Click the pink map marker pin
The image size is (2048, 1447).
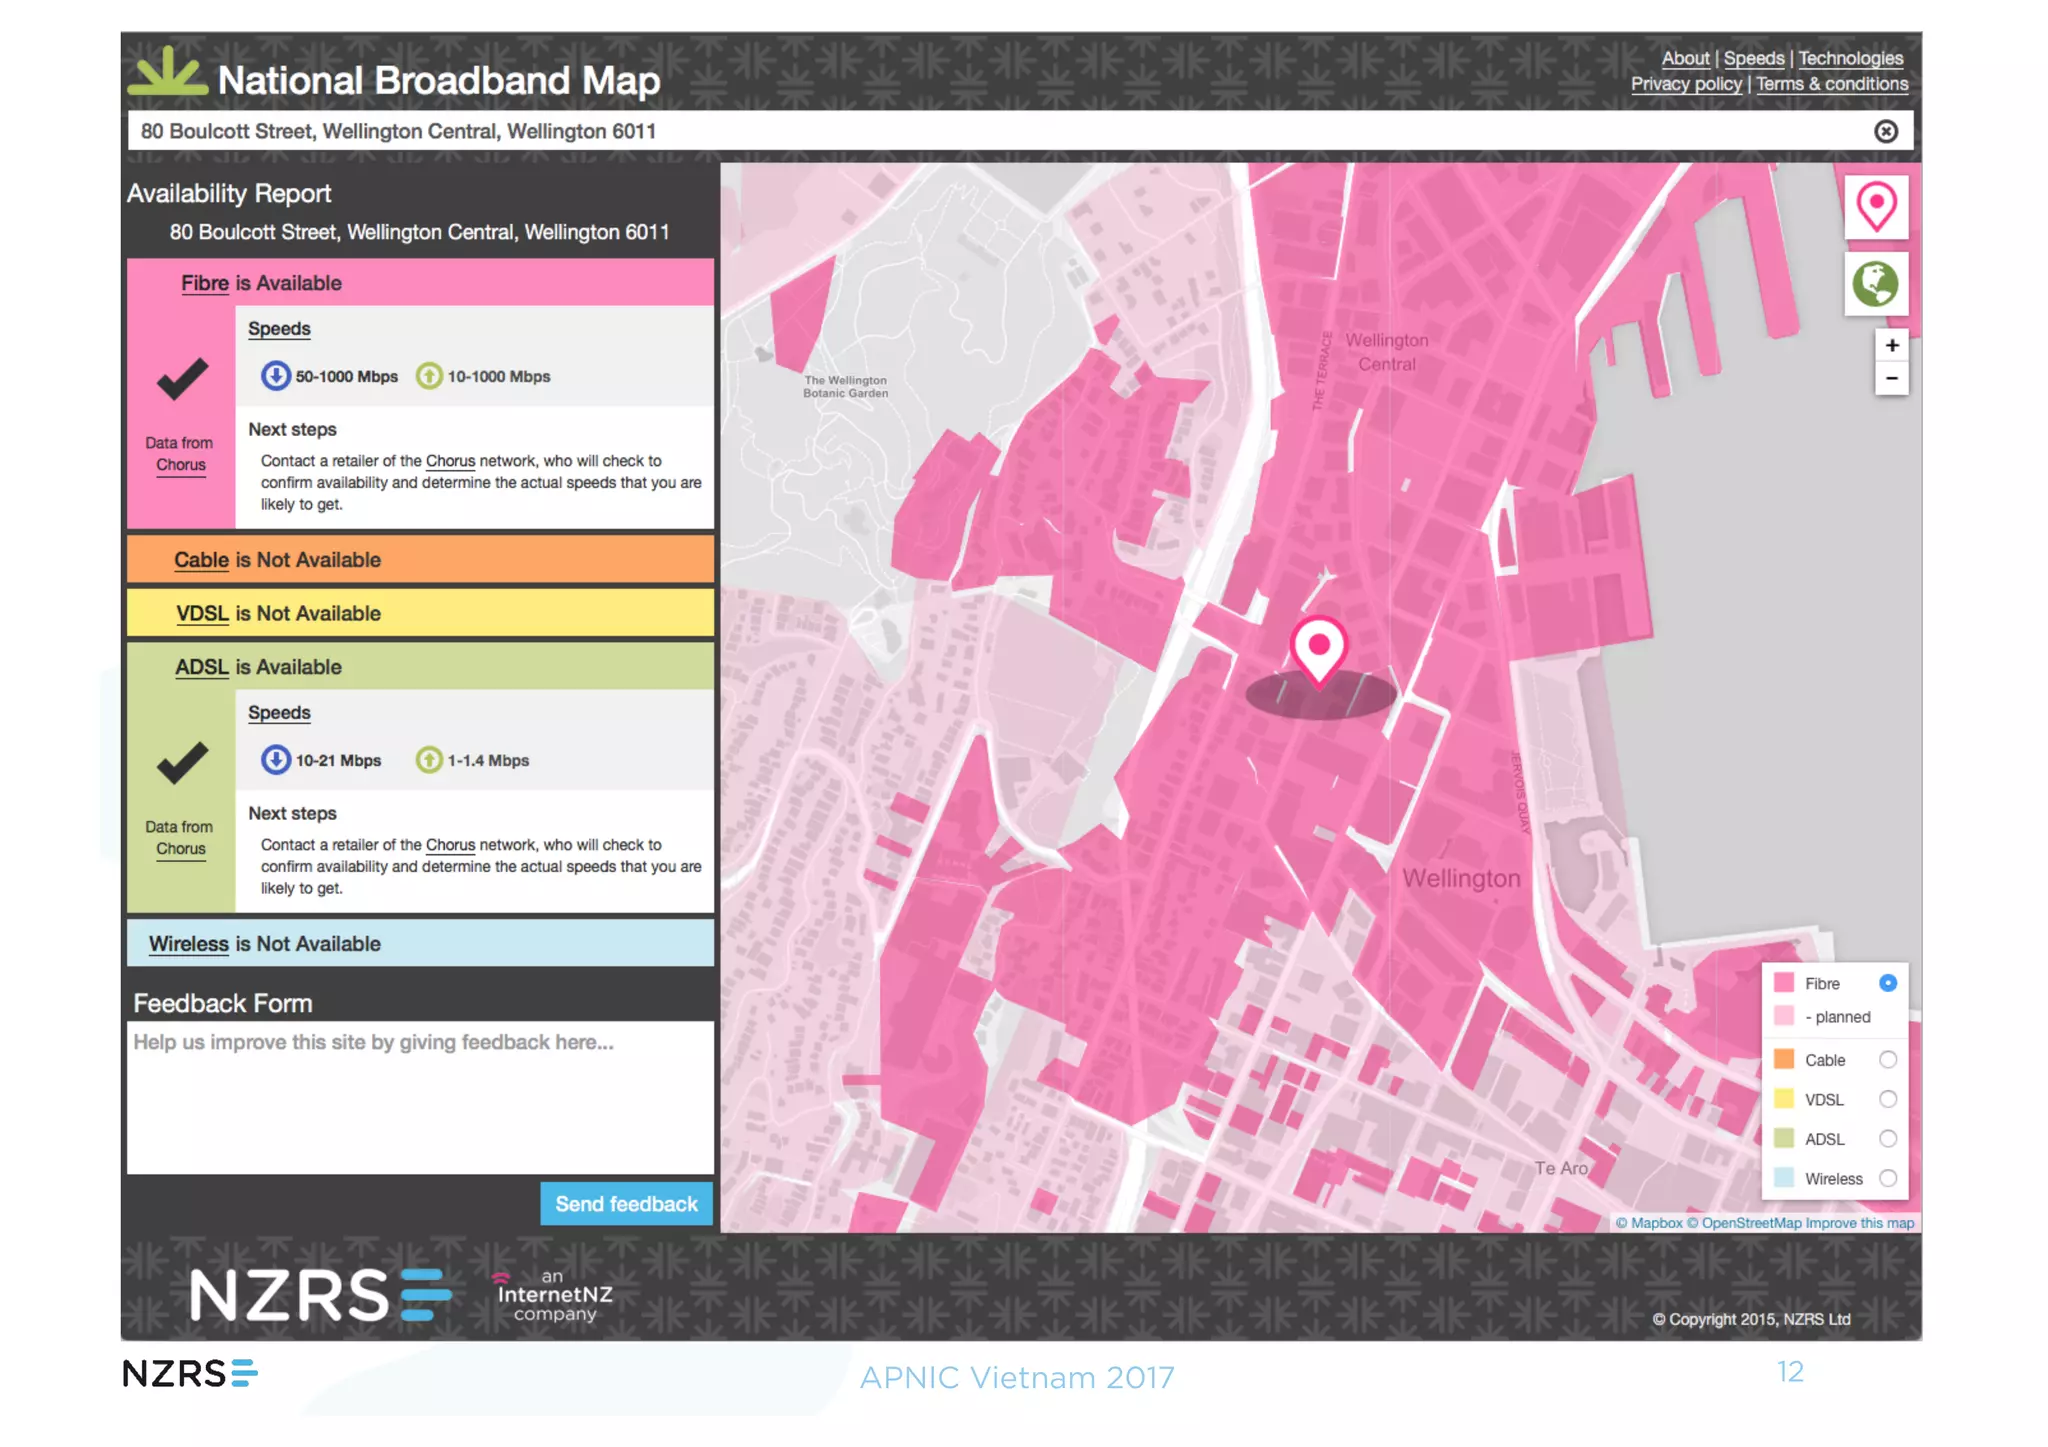[x=1319, y=650]
